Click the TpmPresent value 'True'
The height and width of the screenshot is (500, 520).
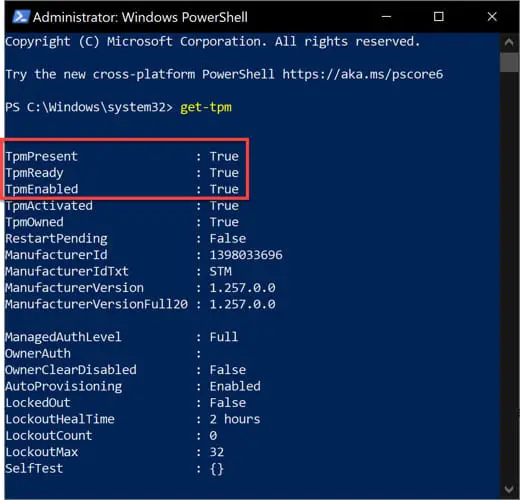coord(224,156)
